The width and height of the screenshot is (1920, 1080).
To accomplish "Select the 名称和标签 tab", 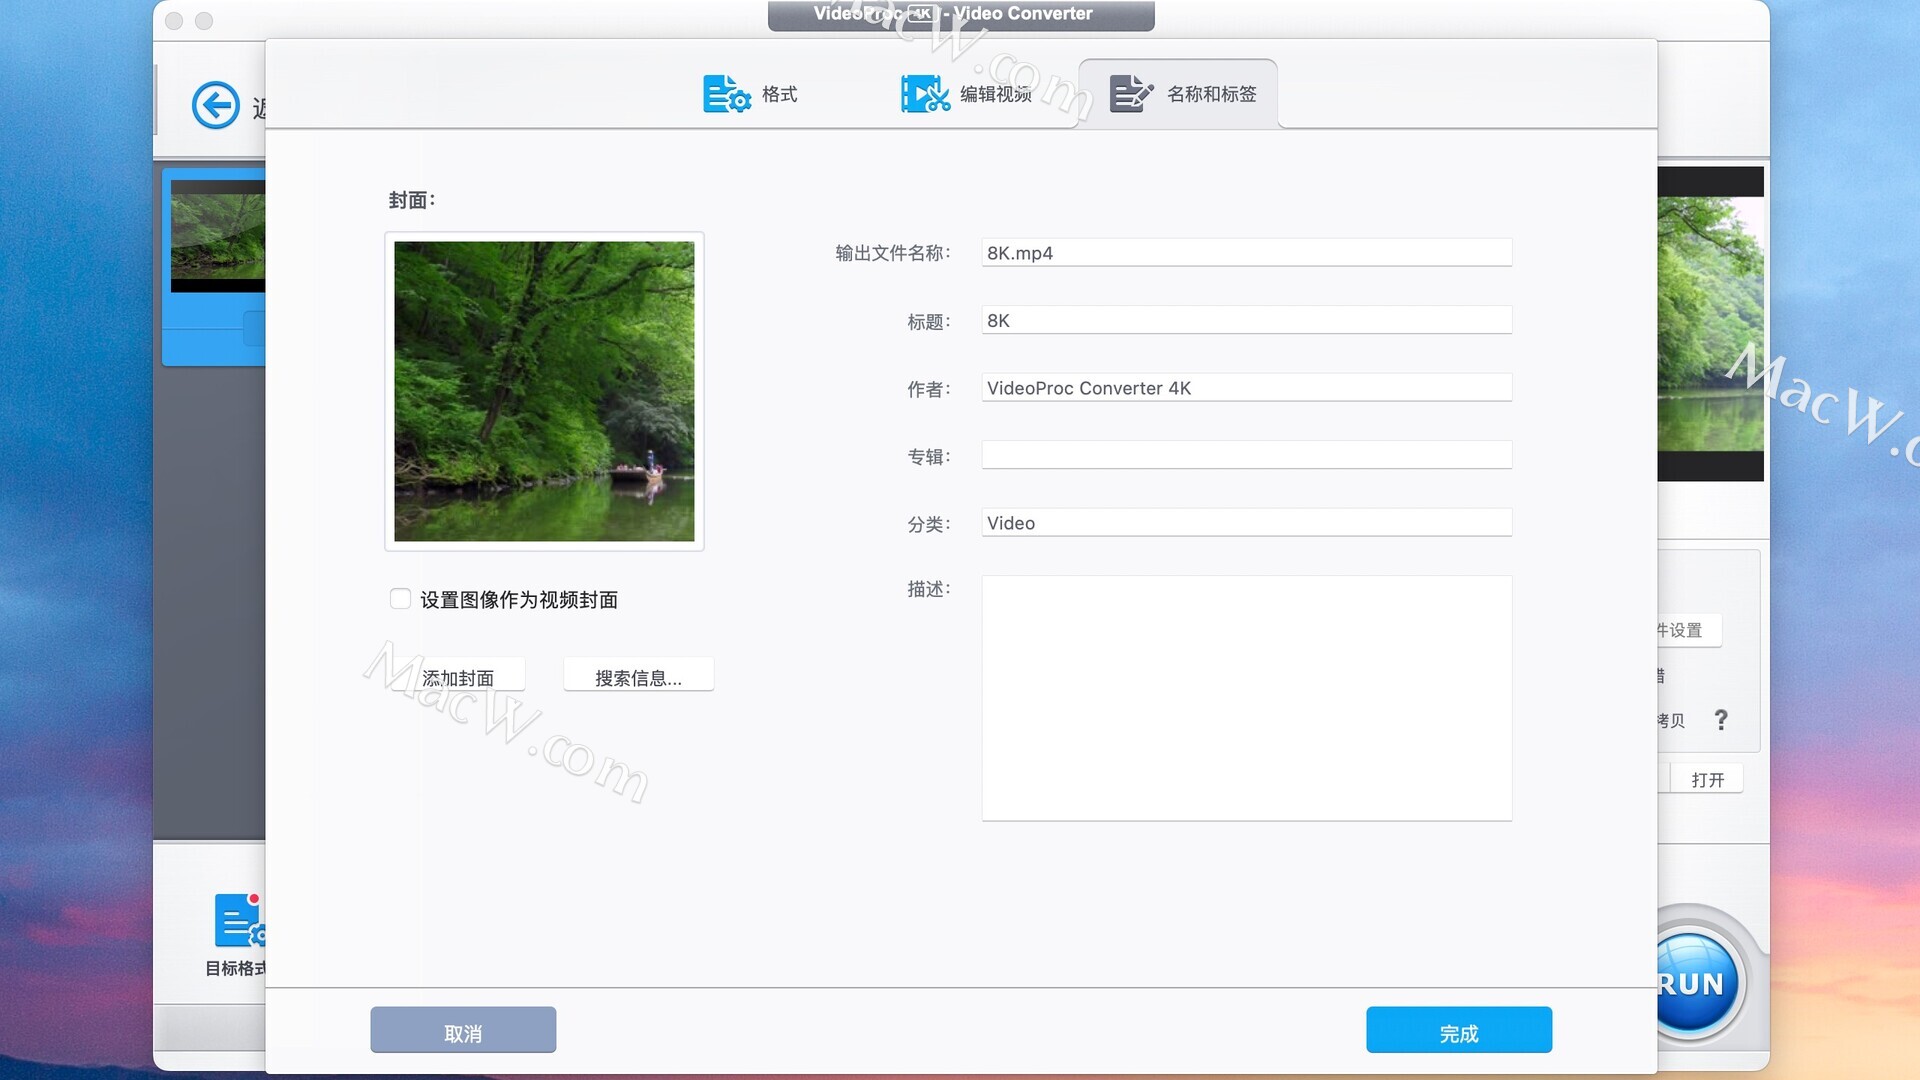I will tap(1179, 94).
